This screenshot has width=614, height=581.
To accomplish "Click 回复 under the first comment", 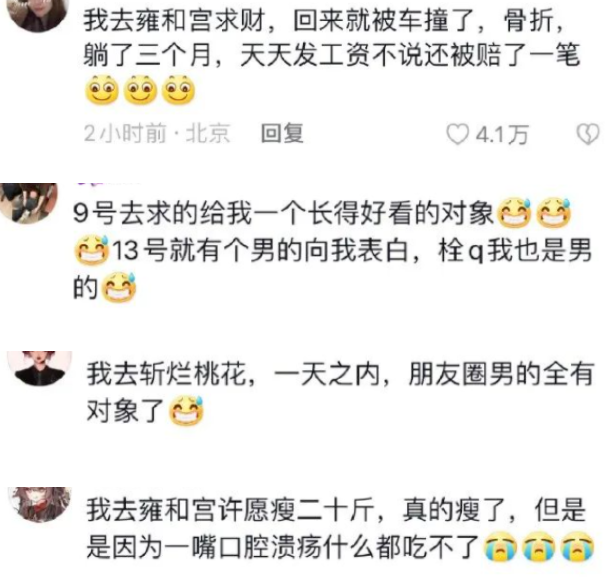I will pos(282,134).
